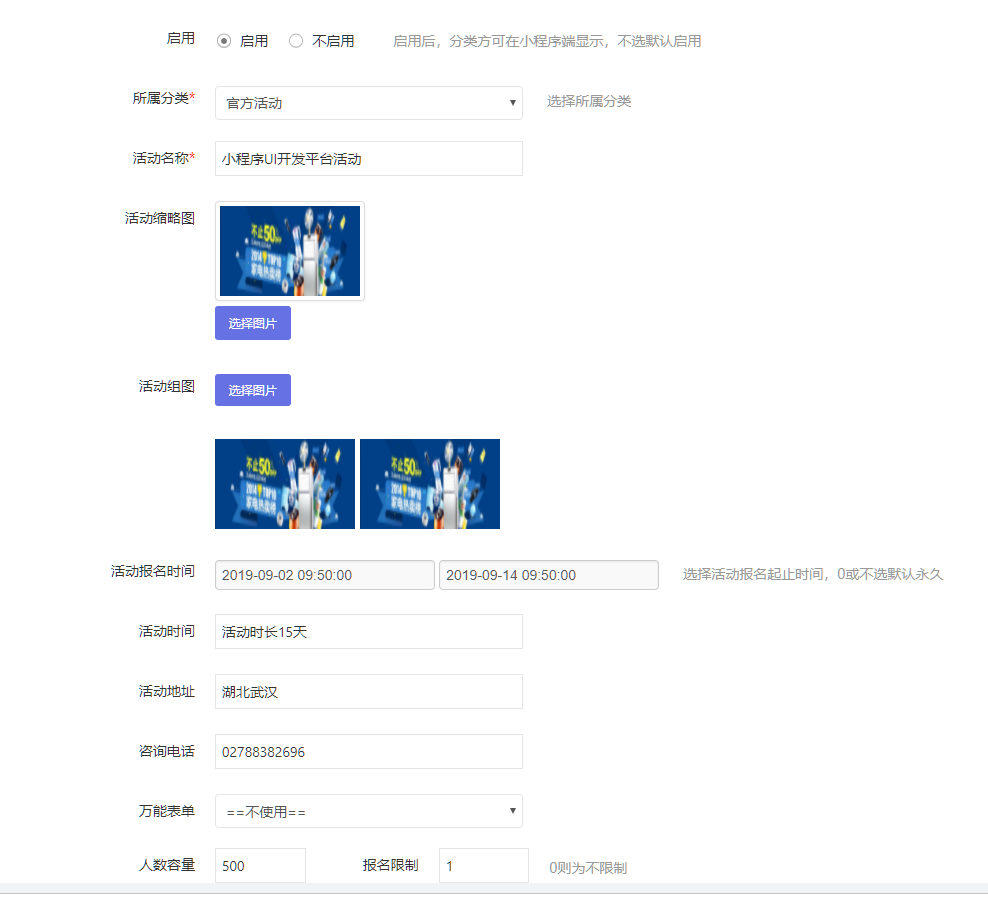Open the 万能表单 dropdown ==不使用==
The height and width of the screenshot is (897, 988).
[369, 811]
